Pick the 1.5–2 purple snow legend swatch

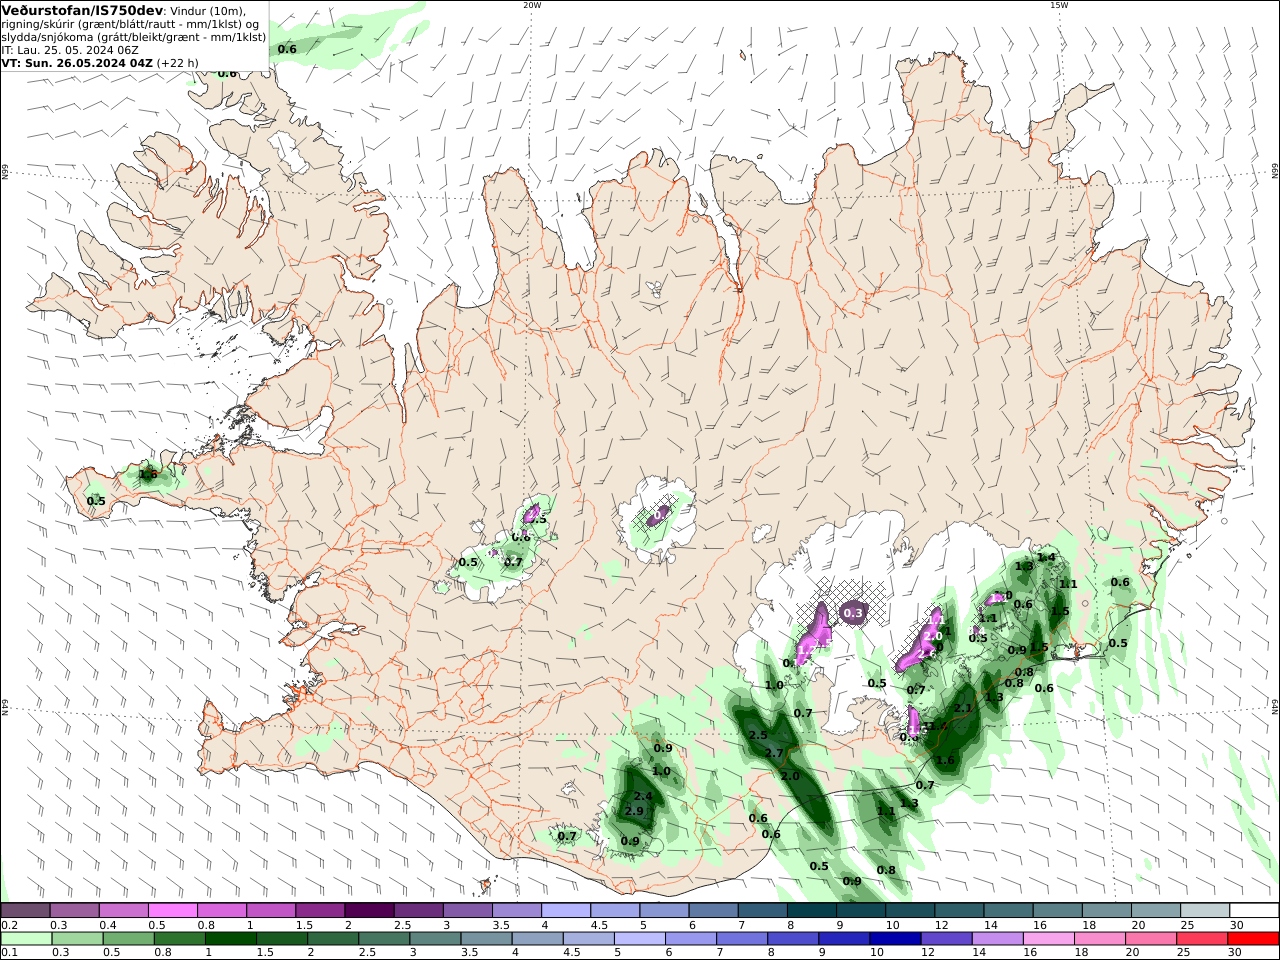pyautogui.click(x=320, y=911)
